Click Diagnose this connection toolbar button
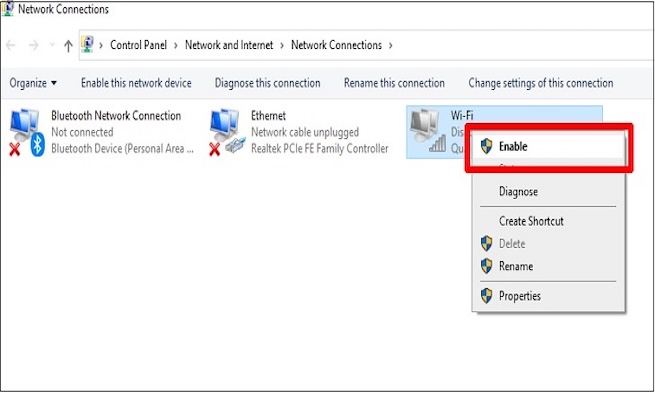The image size is (655, 393). click(267, 83)
